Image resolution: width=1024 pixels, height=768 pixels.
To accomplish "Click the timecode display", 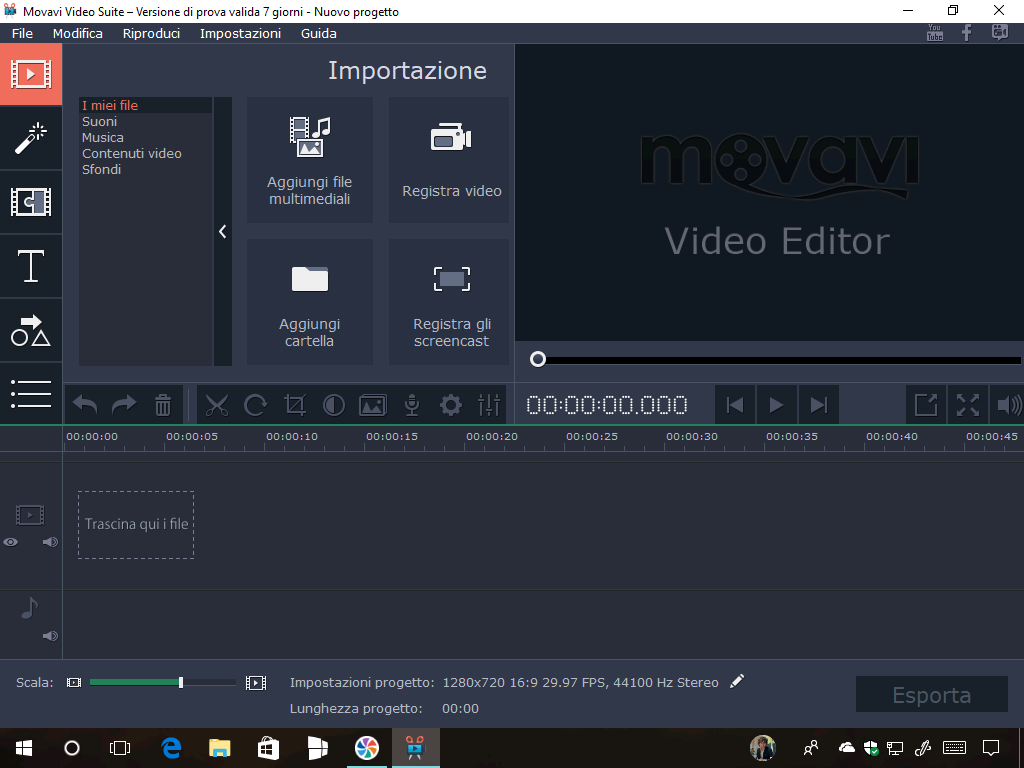I will (x=607, y=406).
